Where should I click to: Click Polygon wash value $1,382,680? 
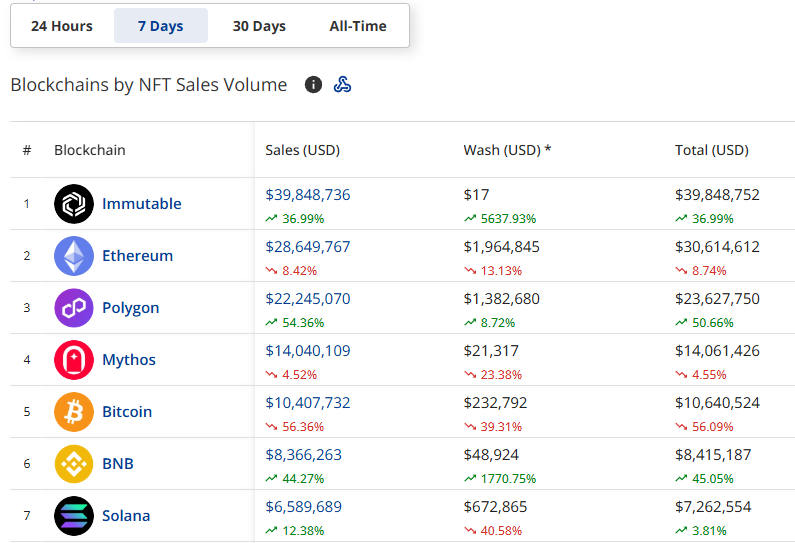501,299
